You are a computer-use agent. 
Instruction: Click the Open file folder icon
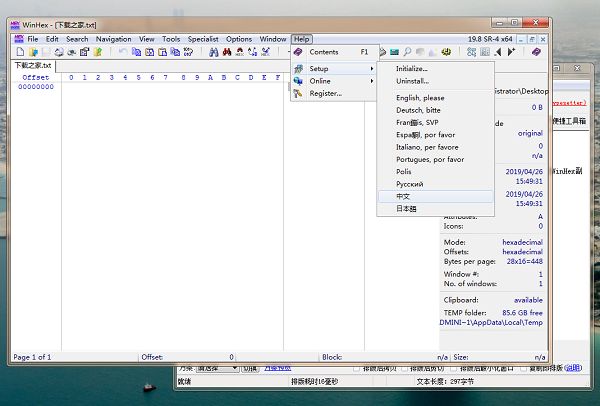point(33,52)
